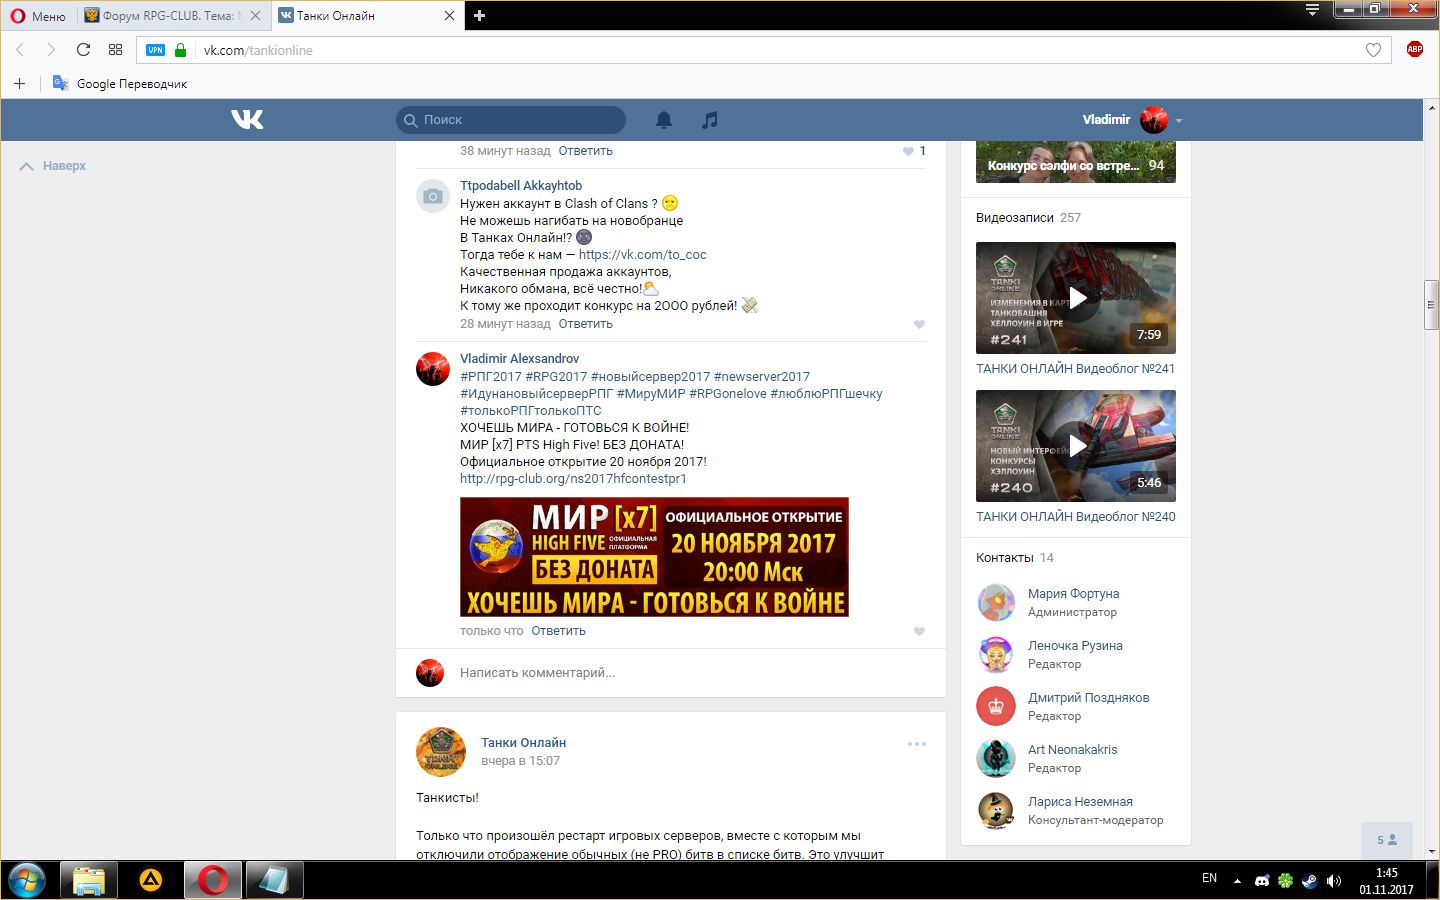Open Конкурс сэлфи album thumbnail
The height and width of the screenshot is (900, 1440).
coord(1076,162)
